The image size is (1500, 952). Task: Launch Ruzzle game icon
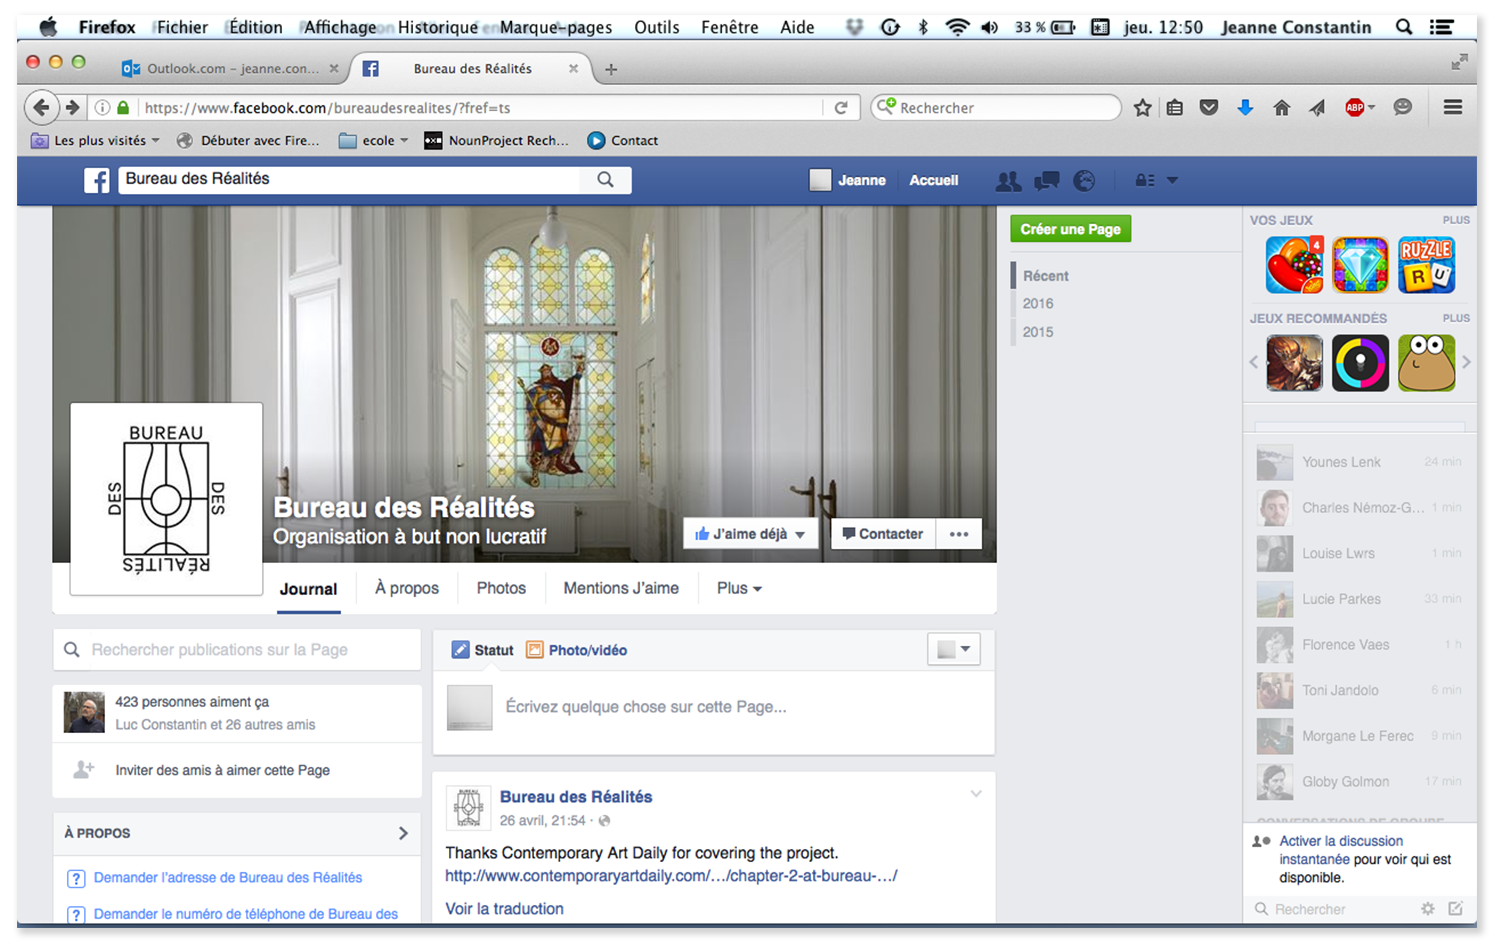click(1427, 265)
